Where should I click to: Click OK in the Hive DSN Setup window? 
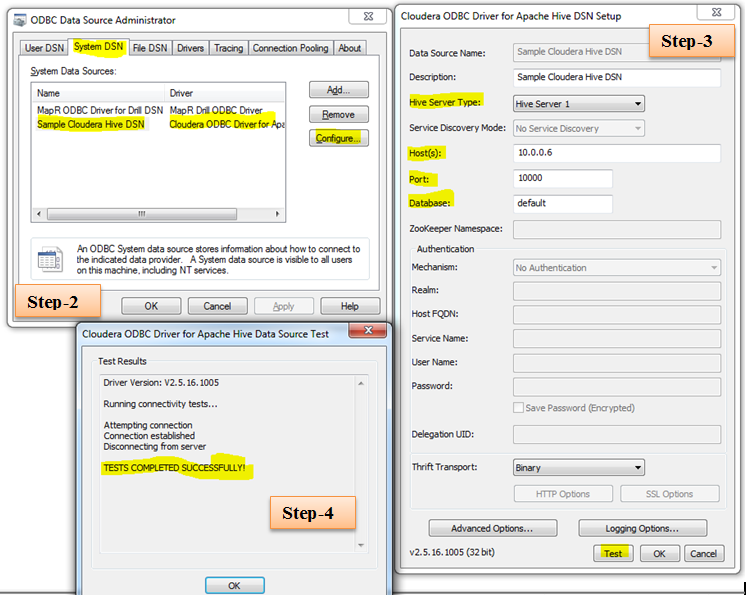(x=659, y=554)
